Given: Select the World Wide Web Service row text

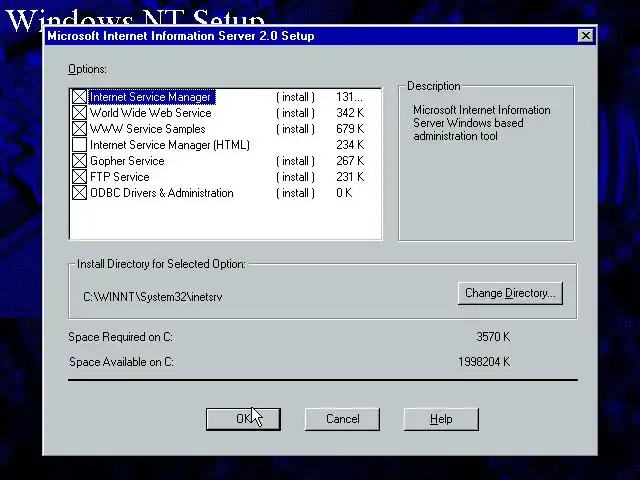Looking at the screenshot, I should (x=150, y=113).
